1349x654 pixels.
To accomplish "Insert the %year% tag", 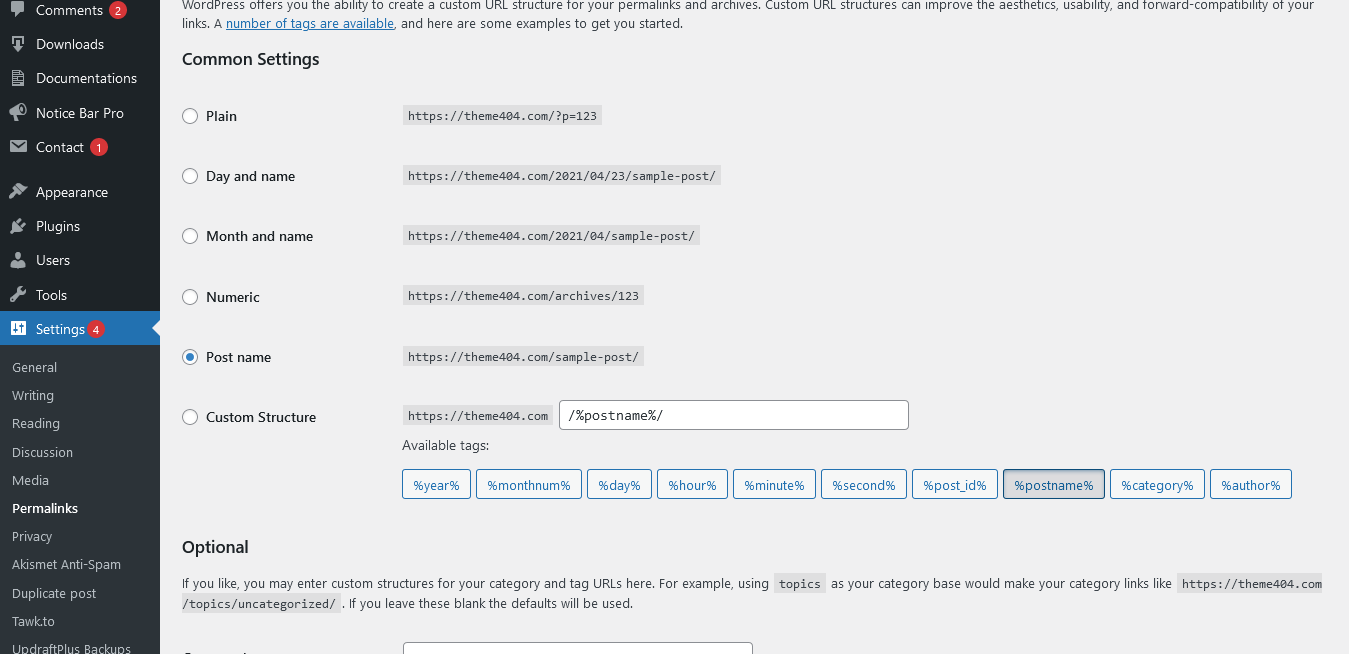I will 436,485.
